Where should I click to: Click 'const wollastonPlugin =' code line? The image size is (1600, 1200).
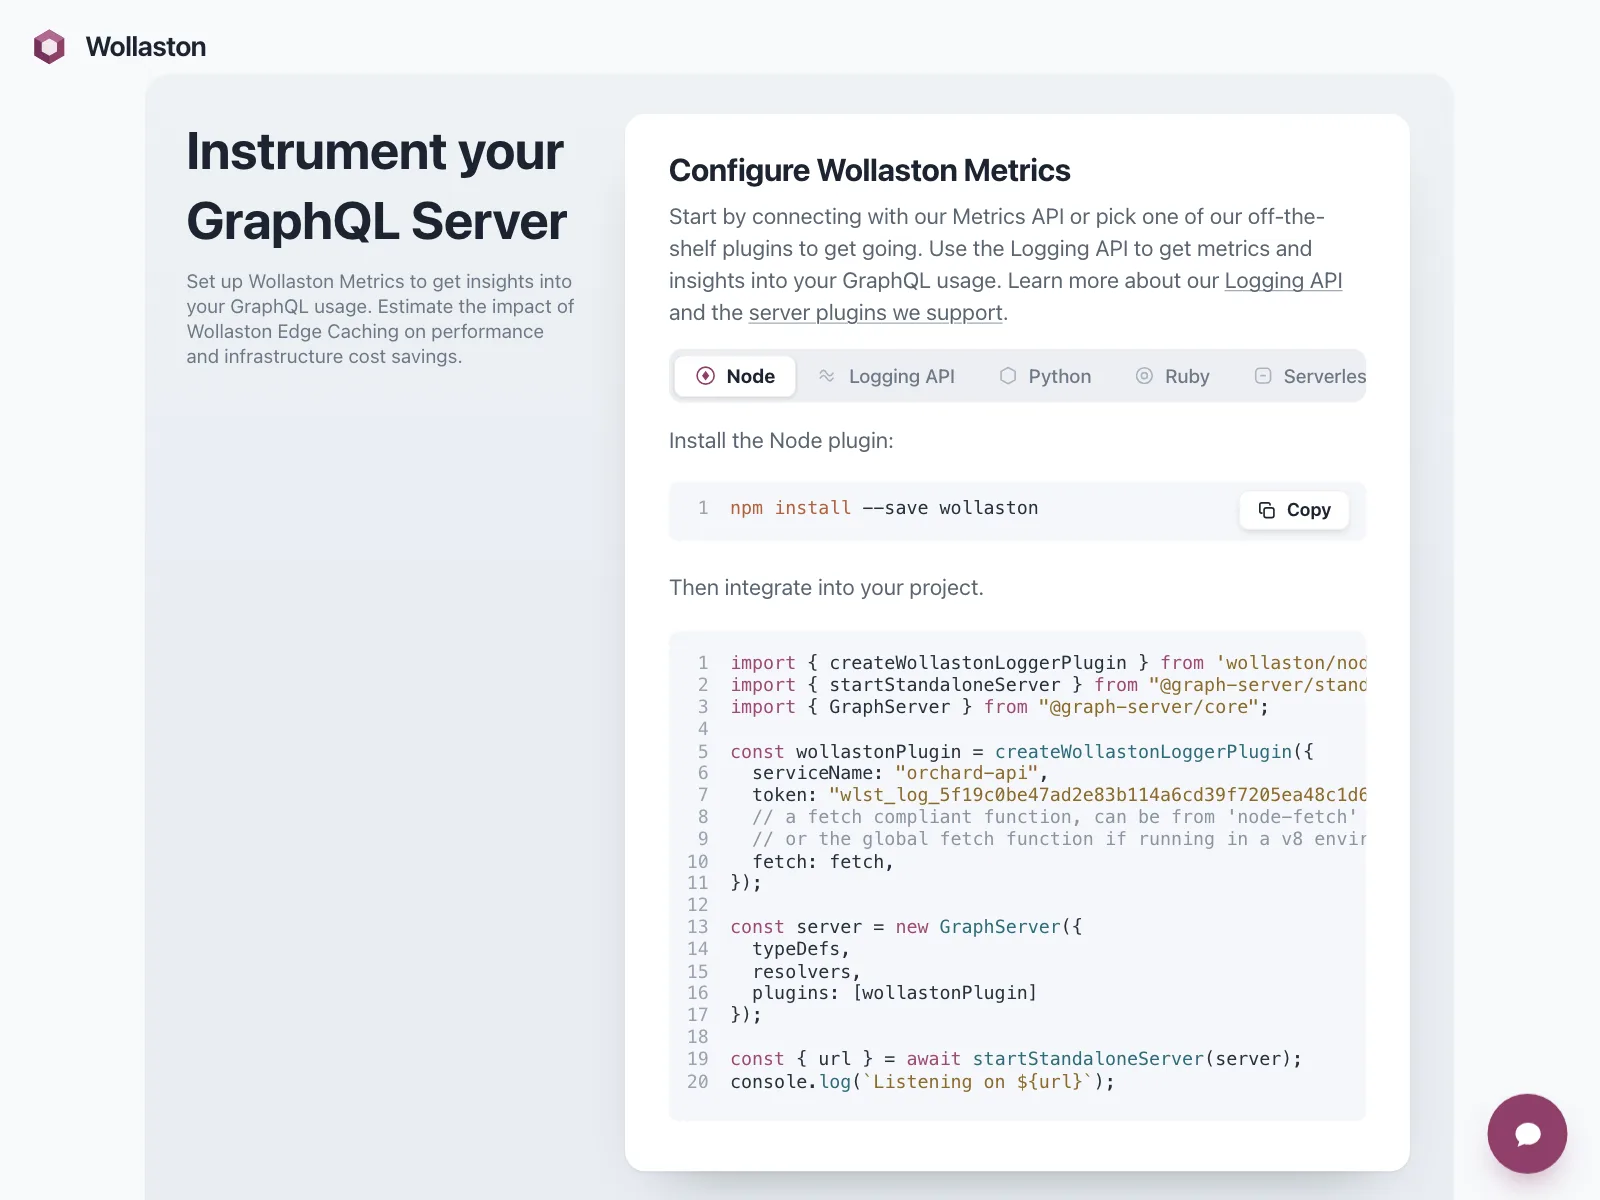pos(1022,752)
